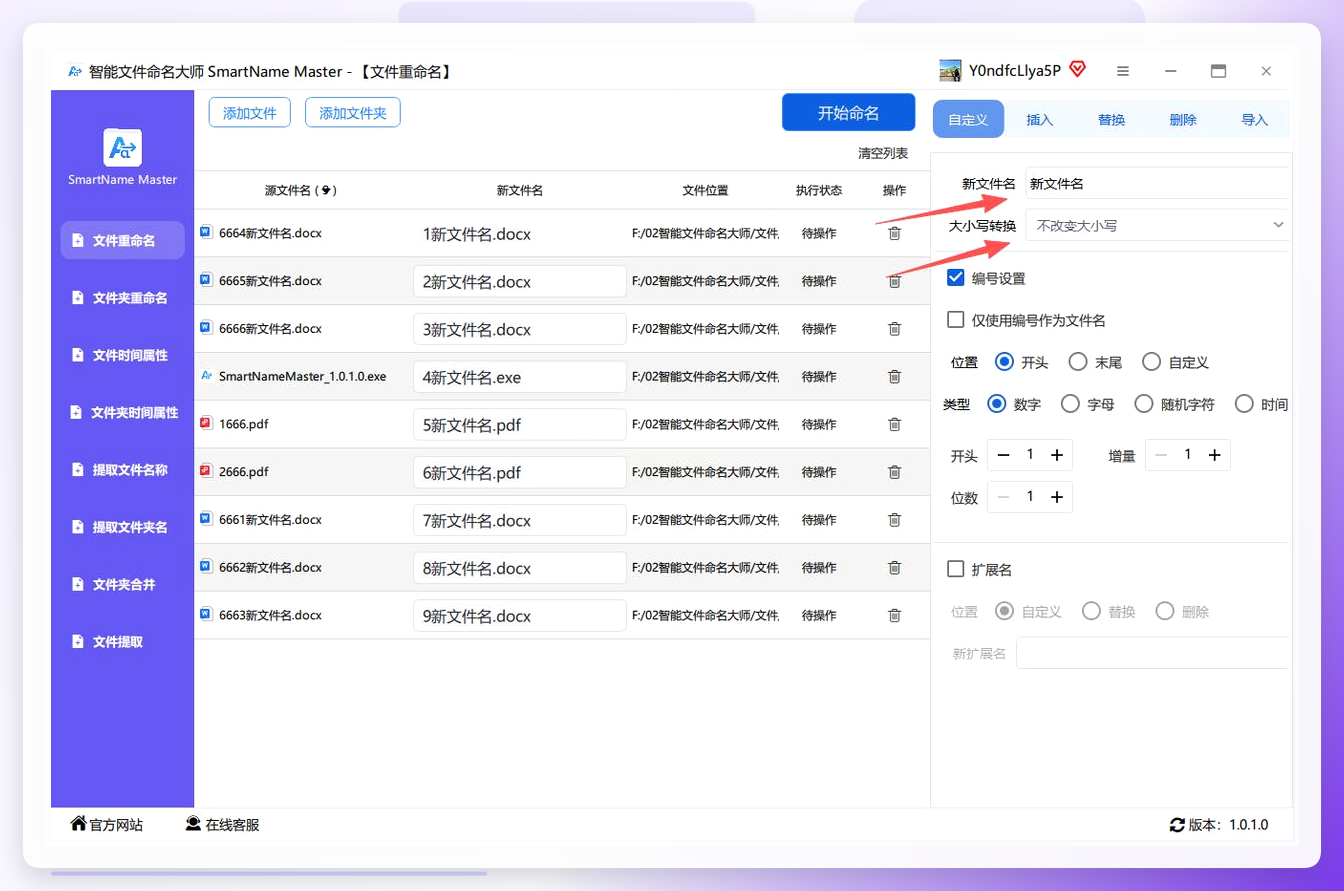The height and width of the screenshot is (891, 1344).
Task: Edit the new name field 5新文件名.pdf
Action: click(x=520, y=424)
